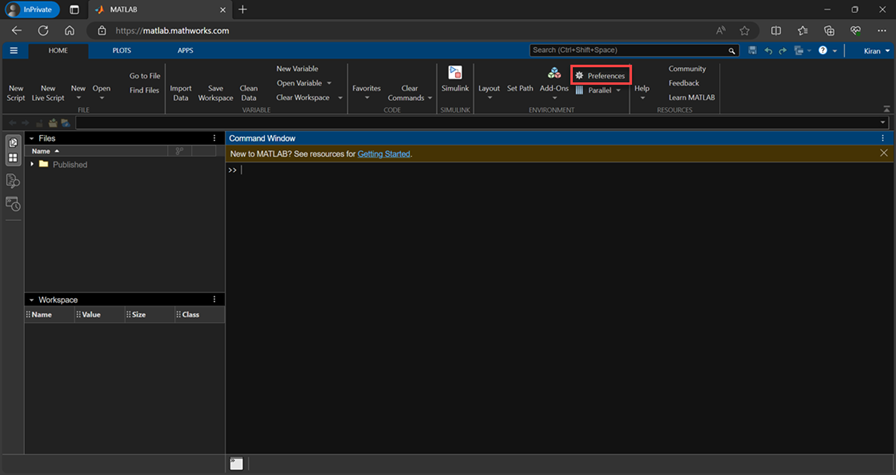Select the four-squares Workspace icon in sidebar
Image resolution: width=896 pixels, height=475 pixels.
[x=13, y=158]
